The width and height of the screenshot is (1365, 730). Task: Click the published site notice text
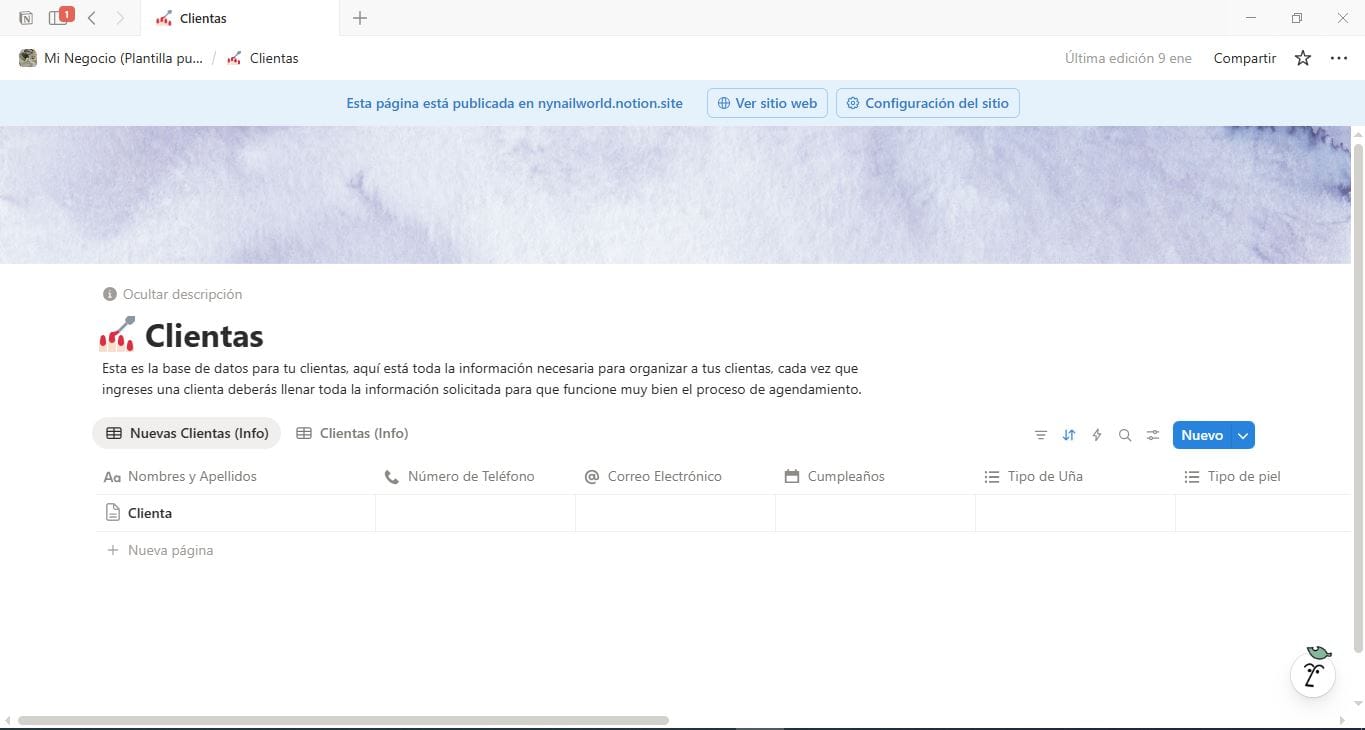(514, 103)
